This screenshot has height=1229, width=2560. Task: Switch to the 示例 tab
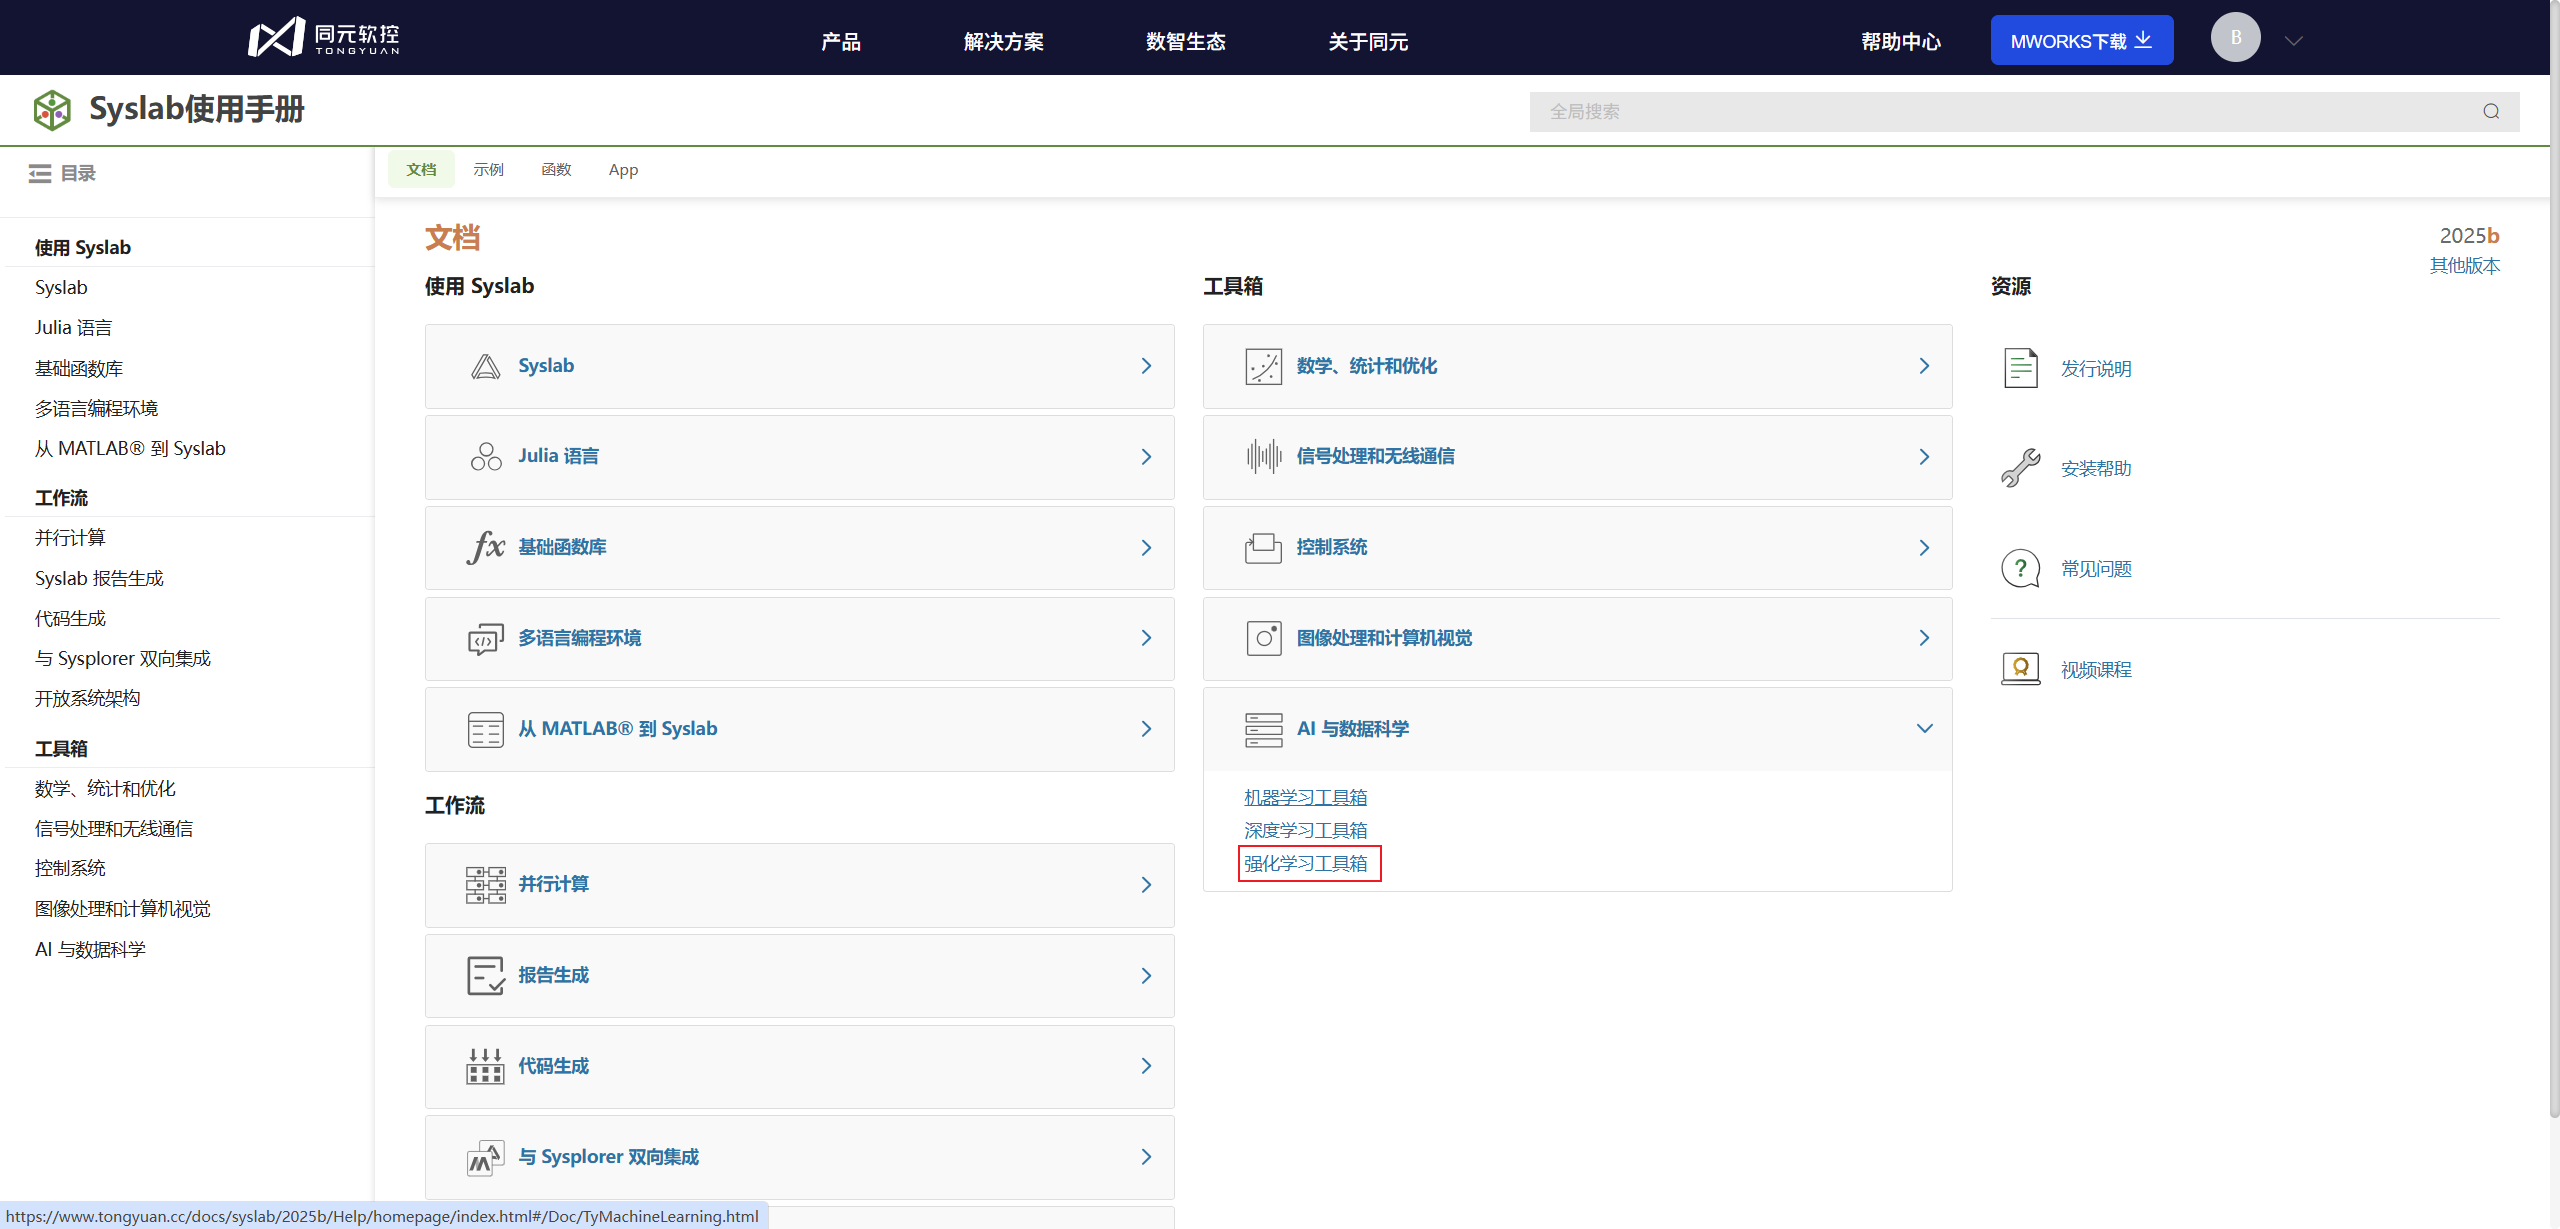tap(488, 170)
